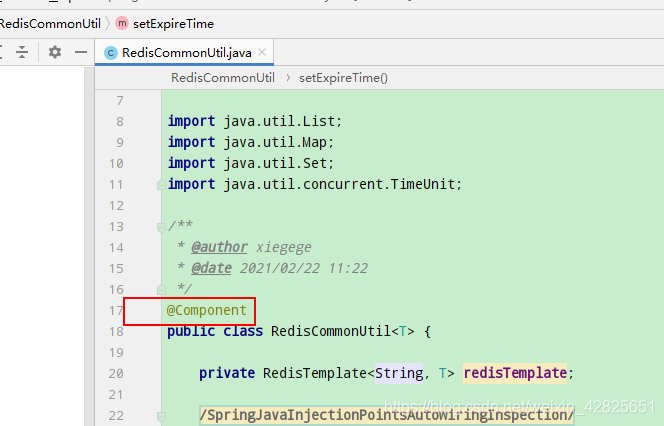Click date value 2021/02/22 11:22

point(304,268)
